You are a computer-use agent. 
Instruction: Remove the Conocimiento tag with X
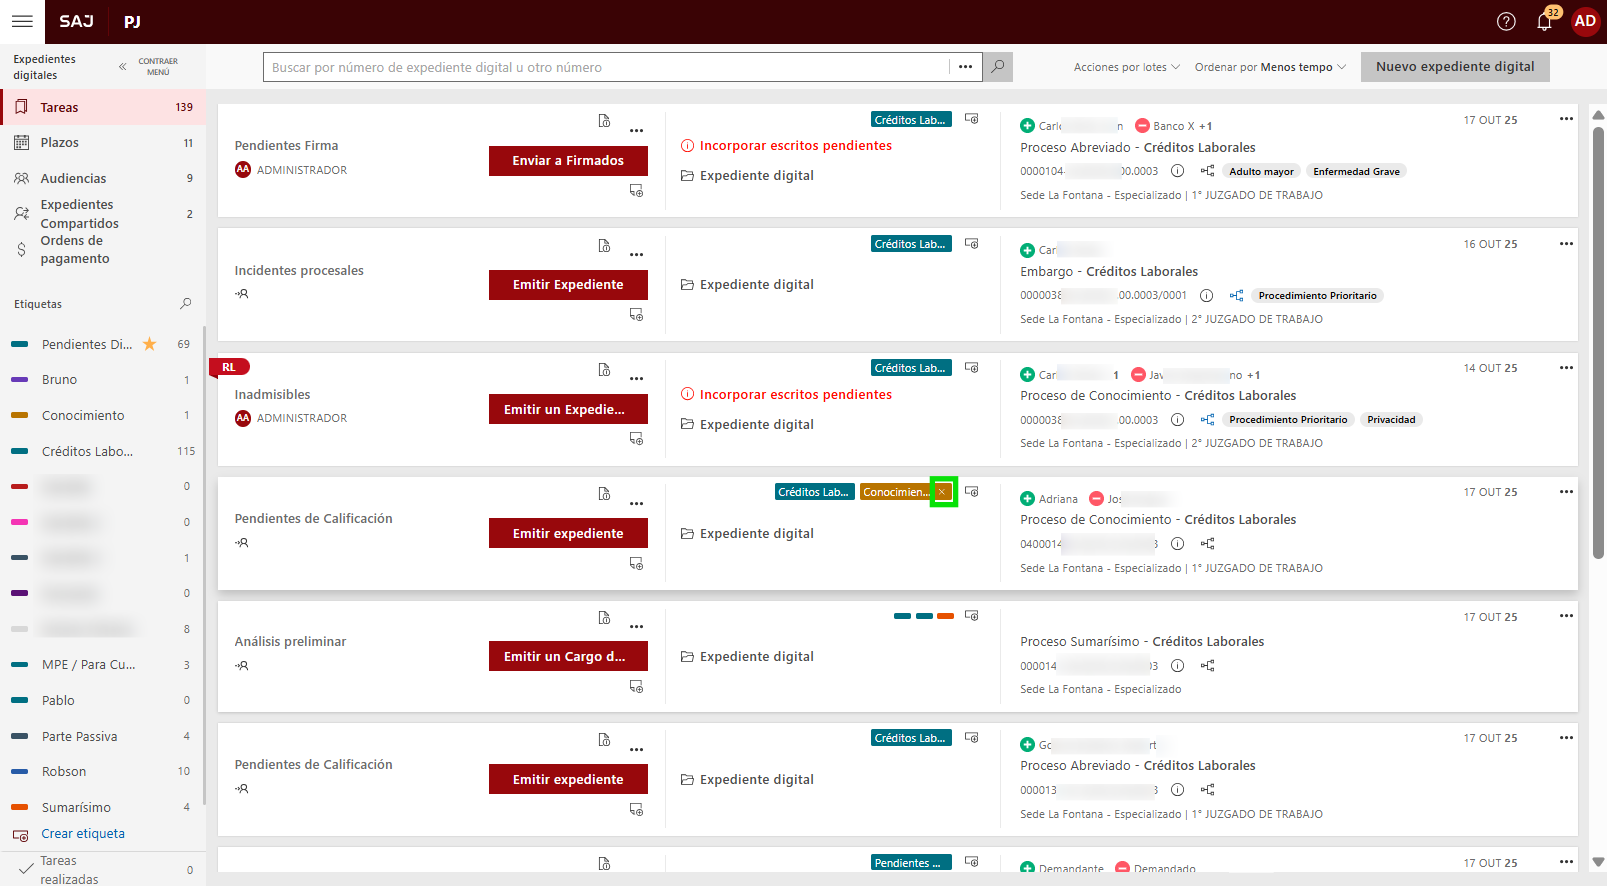pyautogui.click(x=942, y=492)
